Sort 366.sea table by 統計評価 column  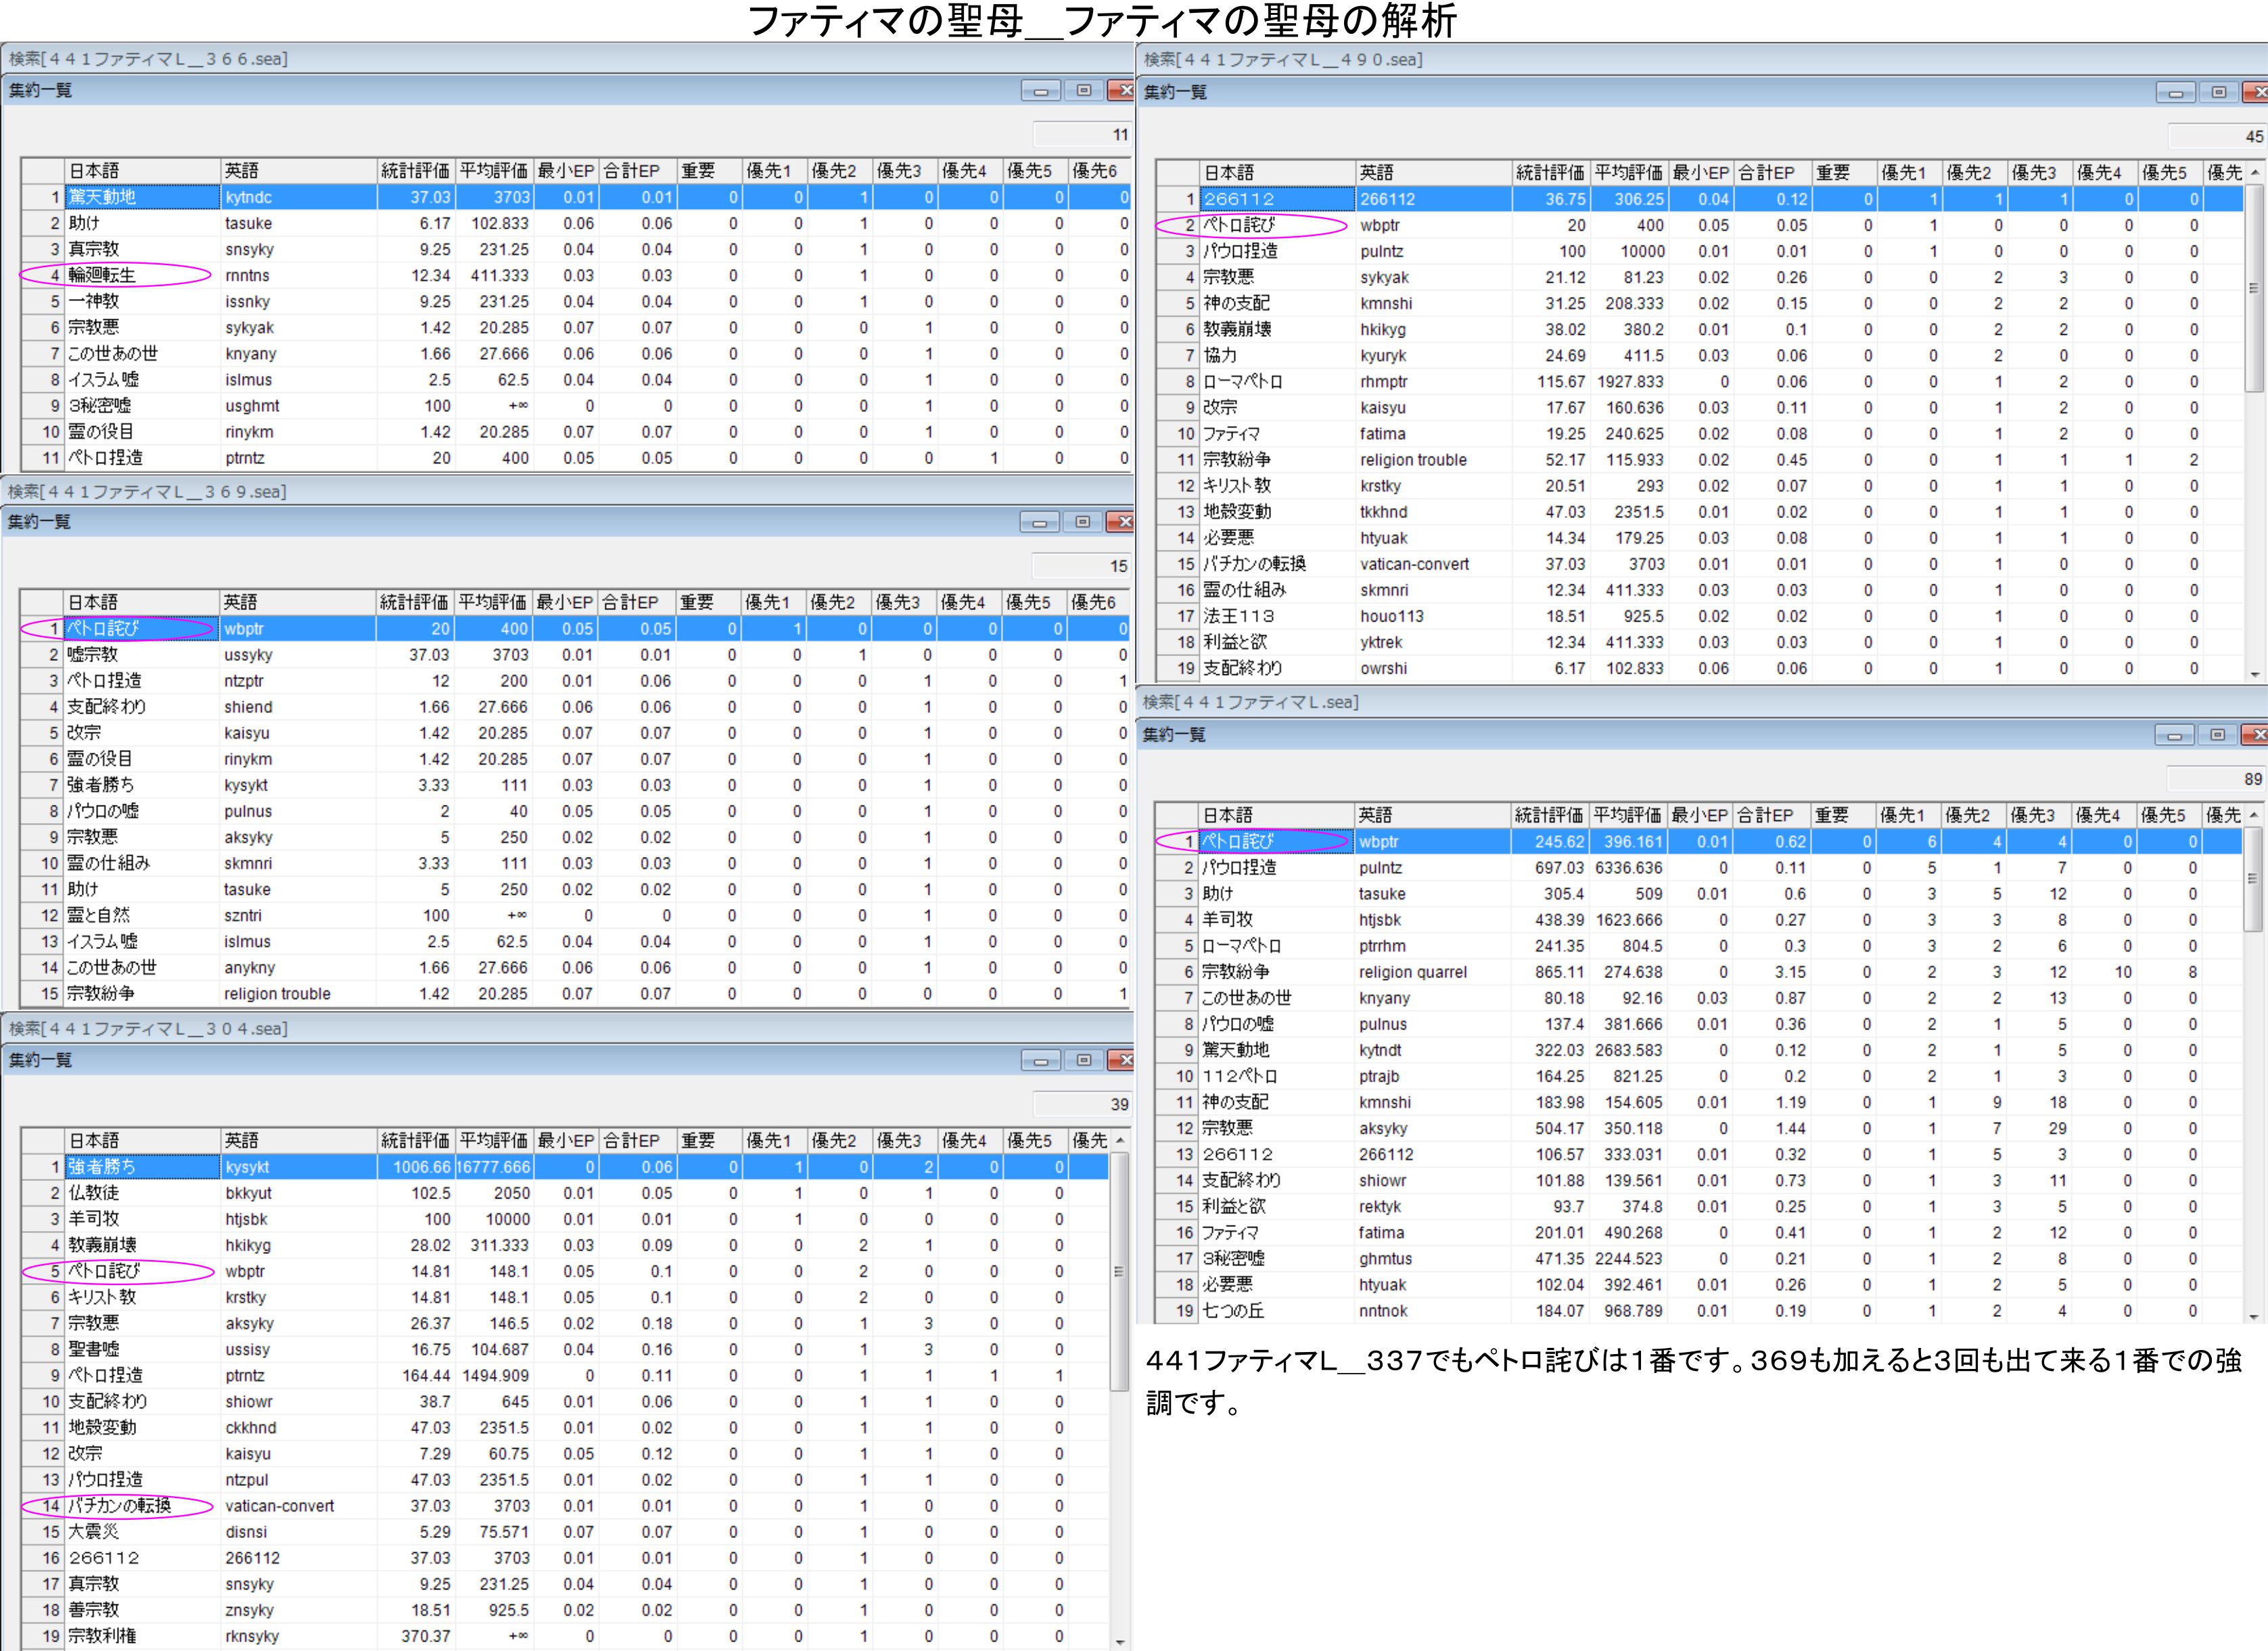416,171
